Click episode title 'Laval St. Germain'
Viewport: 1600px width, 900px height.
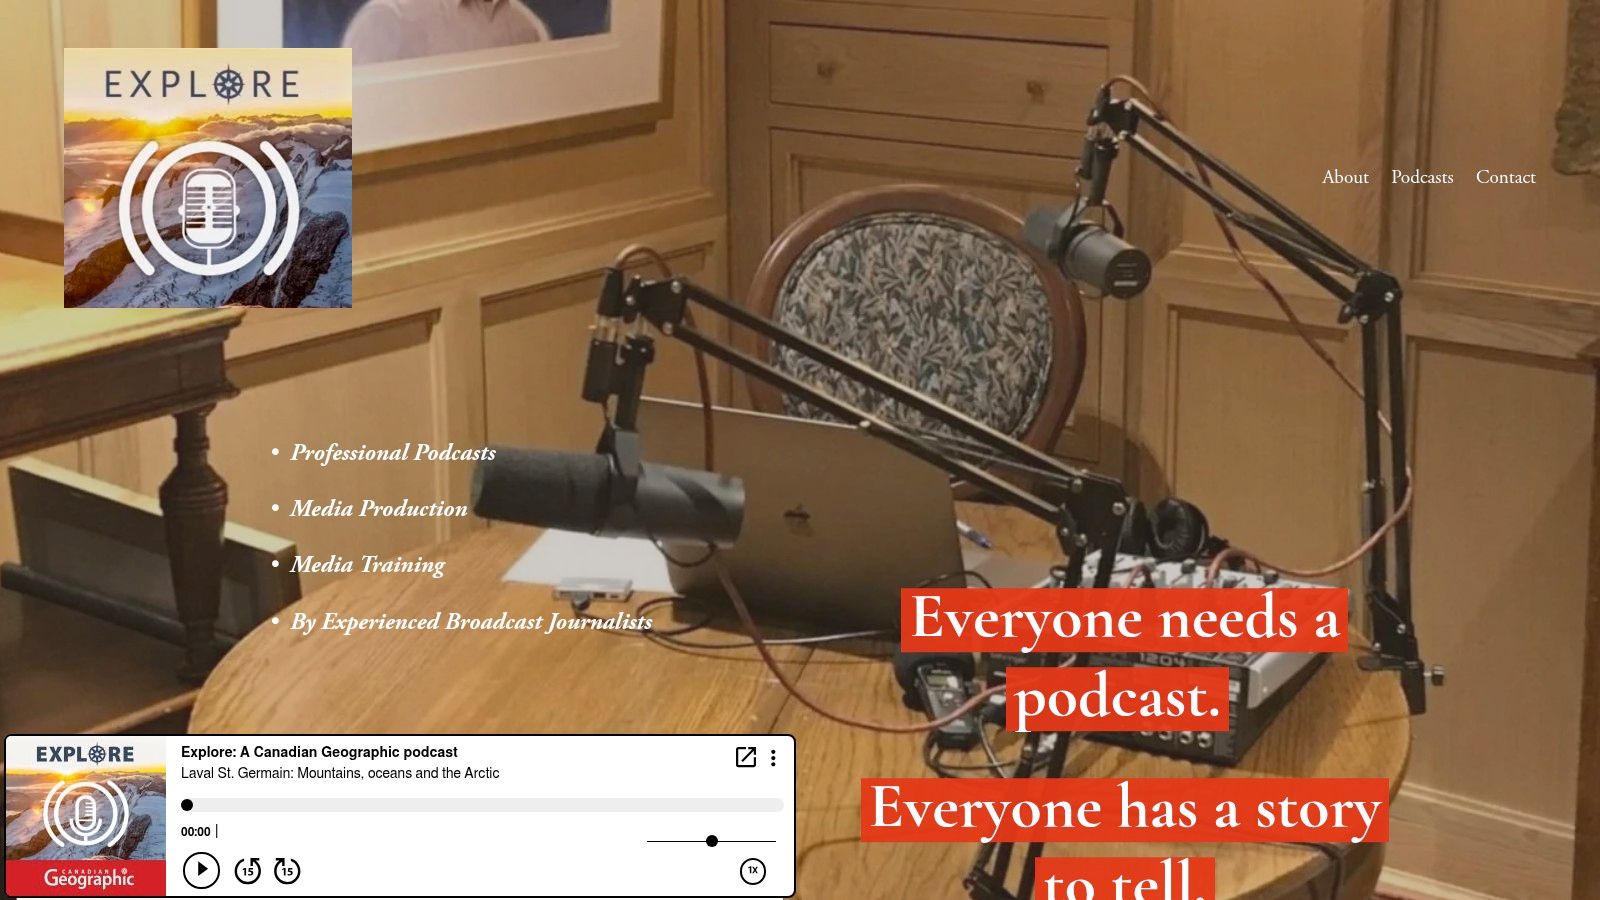click(340, 773)
